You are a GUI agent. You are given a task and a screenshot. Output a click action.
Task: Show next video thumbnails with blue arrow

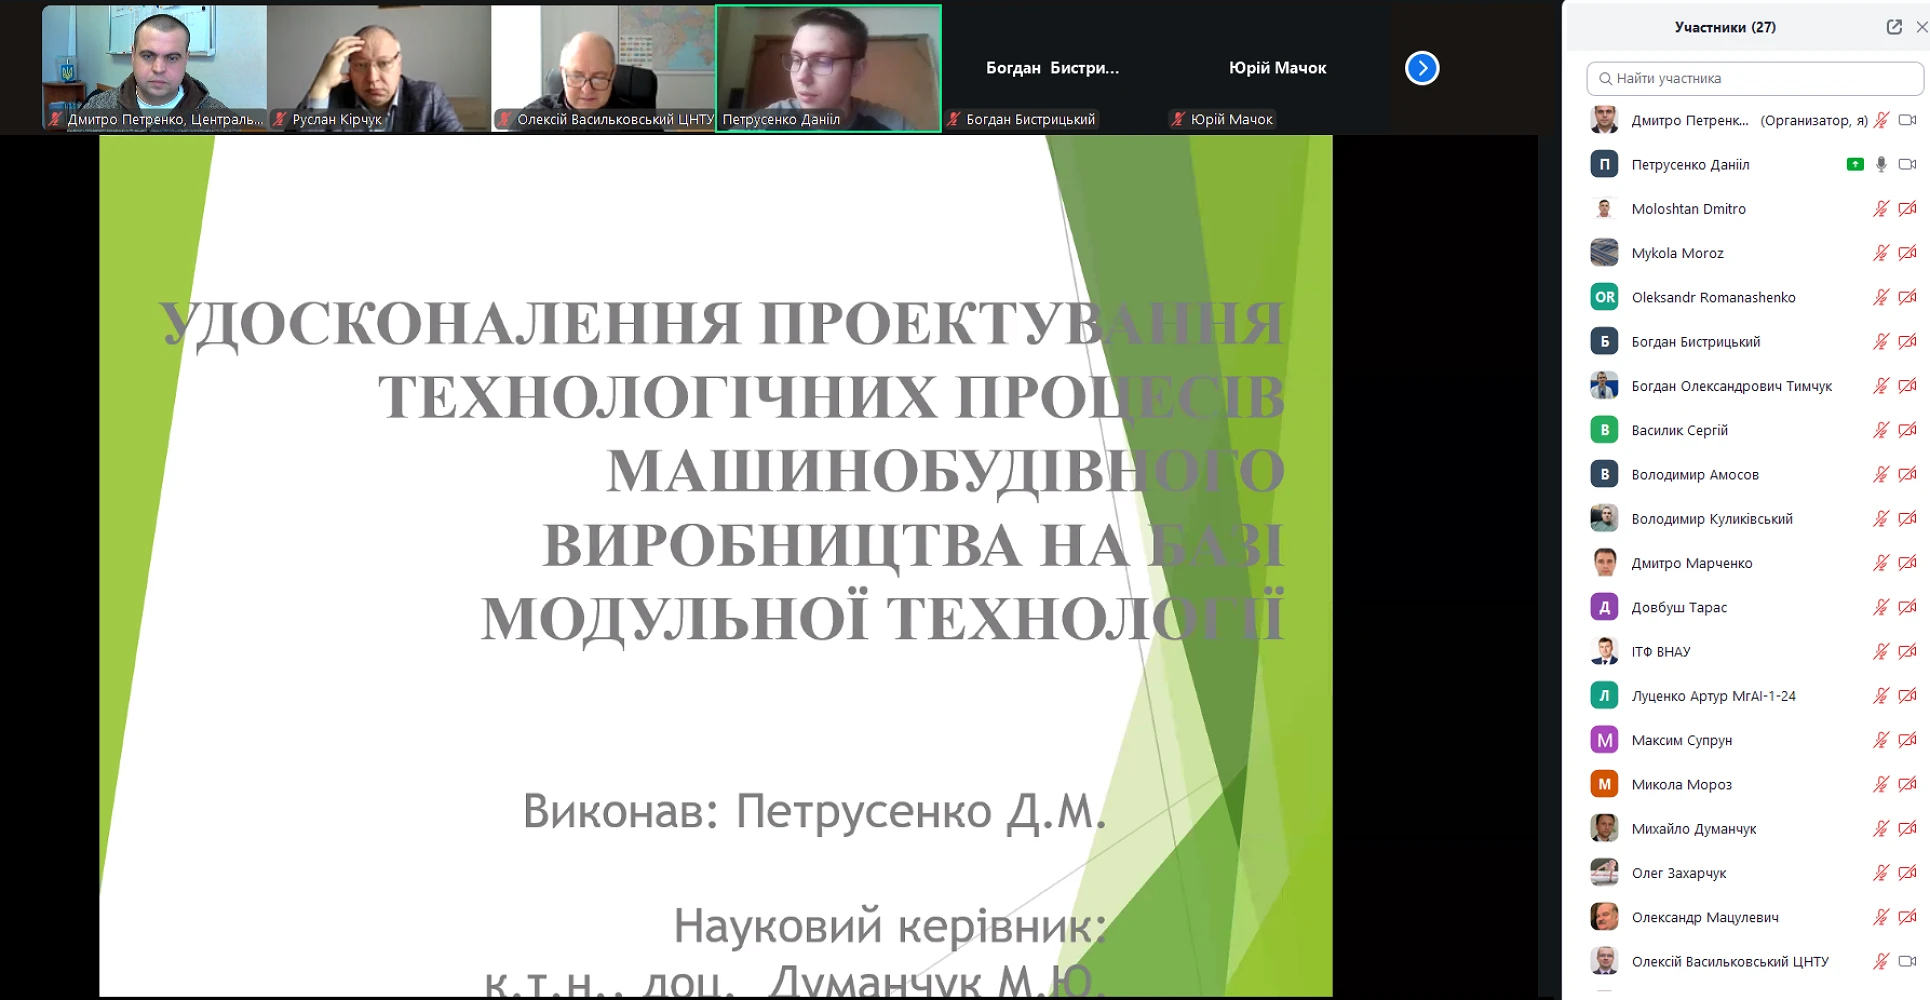coord(1421,68)
